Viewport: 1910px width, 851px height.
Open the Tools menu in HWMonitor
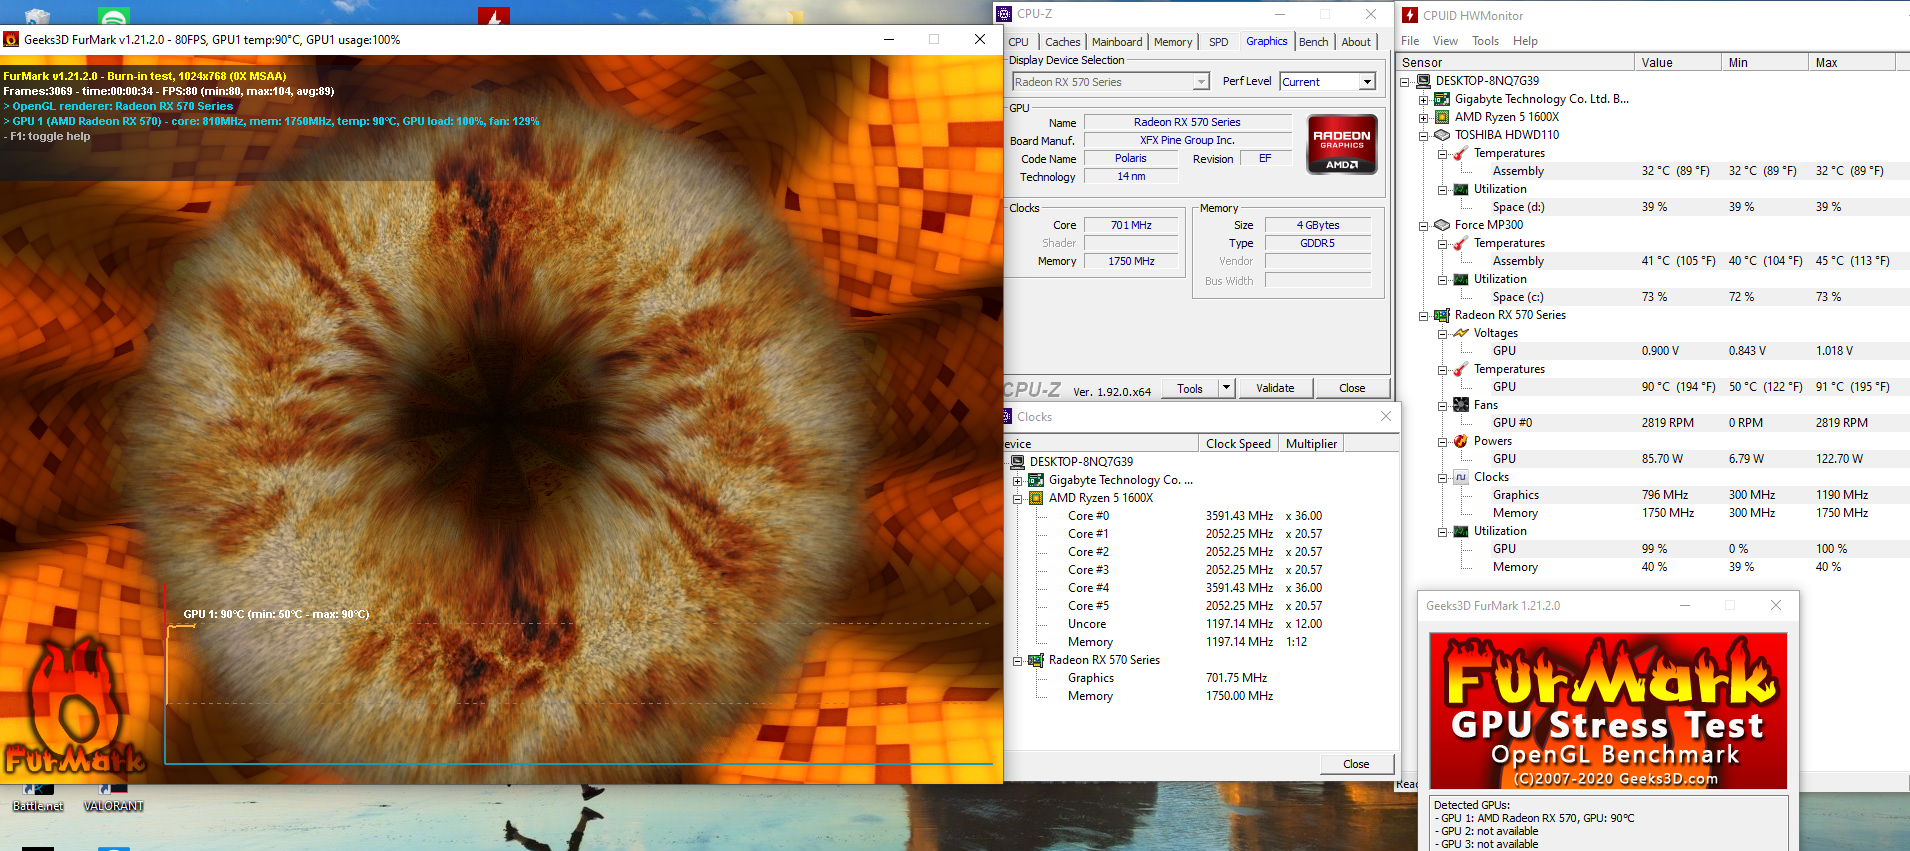tap(1485, 41)
